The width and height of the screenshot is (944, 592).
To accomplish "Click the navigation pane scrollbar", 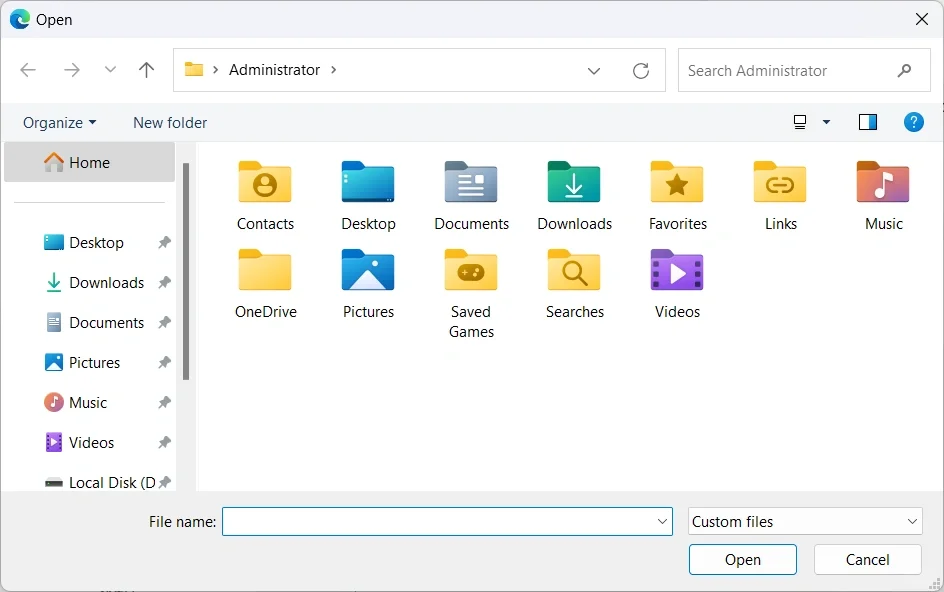I will point(186,271).
